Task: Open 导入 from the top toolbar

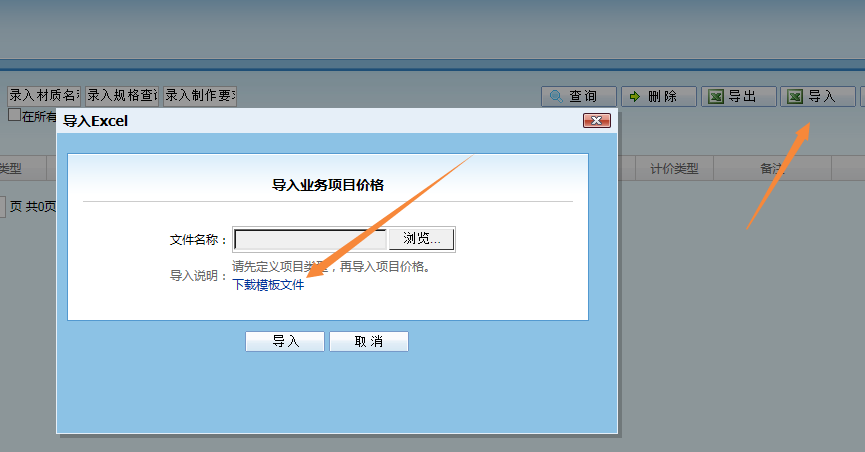Action: [x=818, y=96]
